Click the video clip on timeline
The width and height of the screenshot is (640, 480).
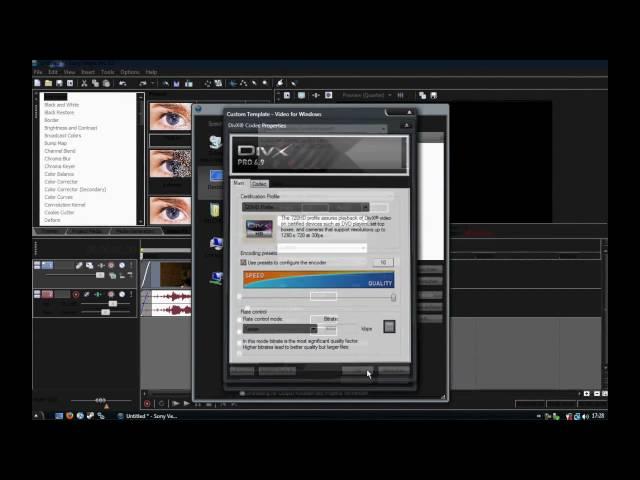pos(167,275)
